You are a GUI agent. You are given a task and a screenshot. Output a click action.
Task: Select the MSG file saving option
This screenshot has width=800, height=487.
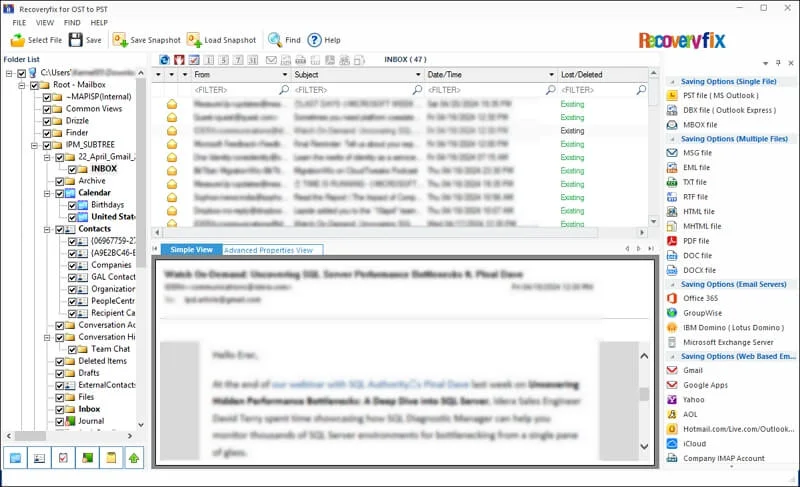(697, 153)
